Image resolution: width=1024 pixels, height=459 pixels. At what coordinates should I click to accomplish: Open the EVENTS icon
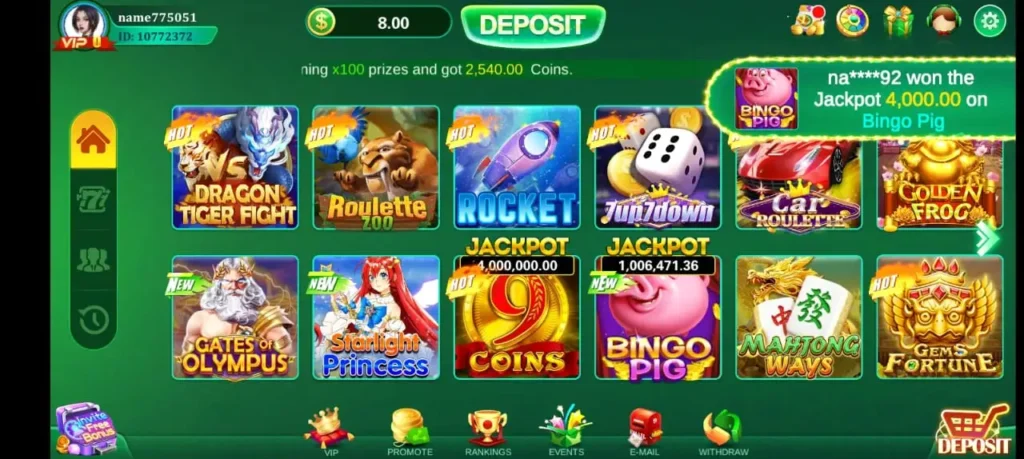[x=566, y=431]
